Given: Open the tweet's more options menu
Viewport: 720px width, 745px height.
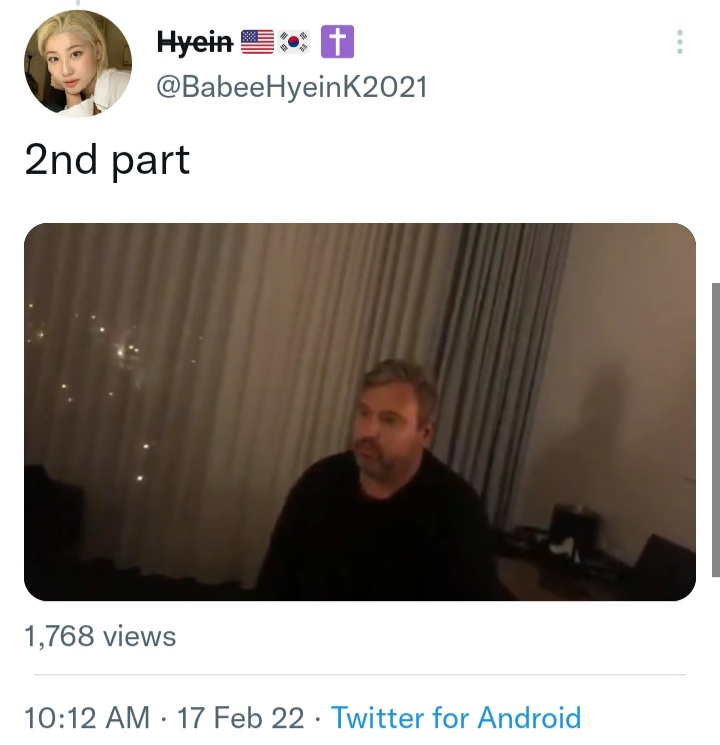Looking at the screenshot, I should pos(680,42).
